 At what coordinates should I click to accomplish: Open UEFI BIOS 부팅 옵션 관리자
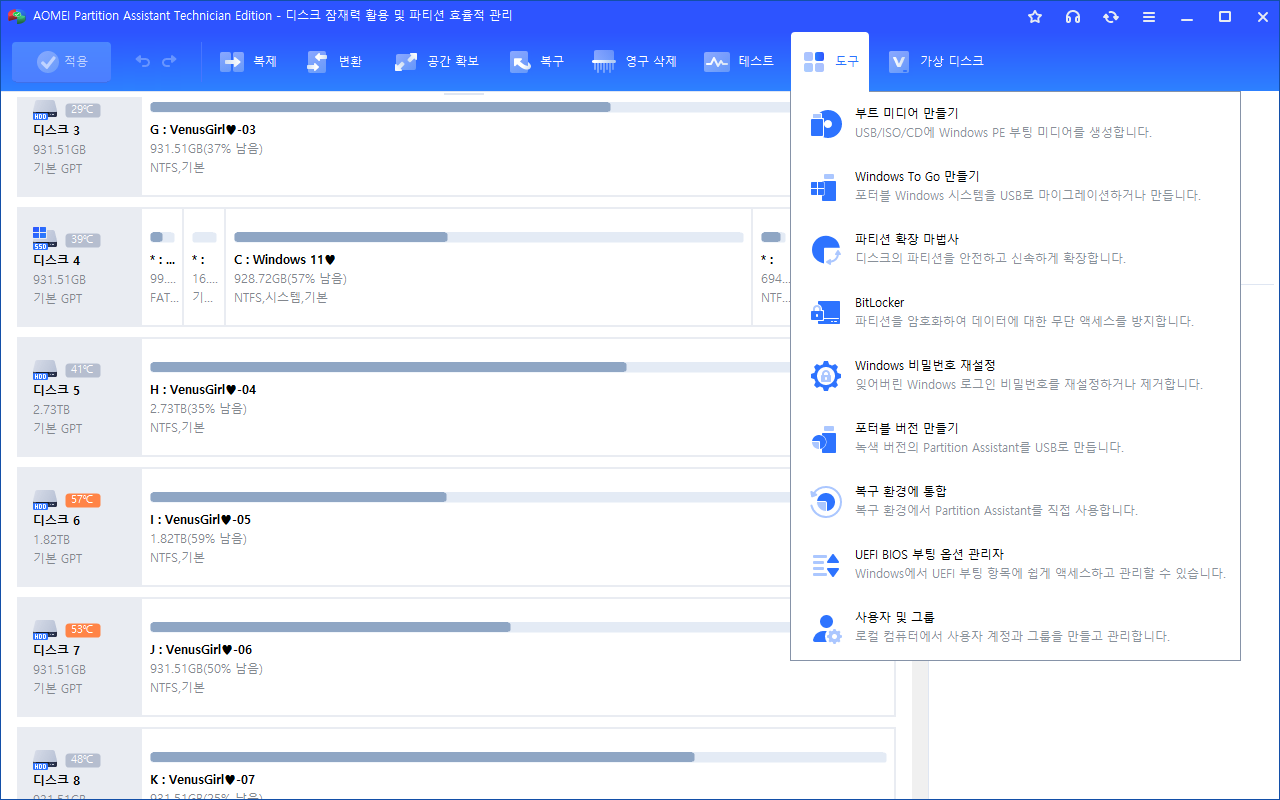[x=1015, y=564]
